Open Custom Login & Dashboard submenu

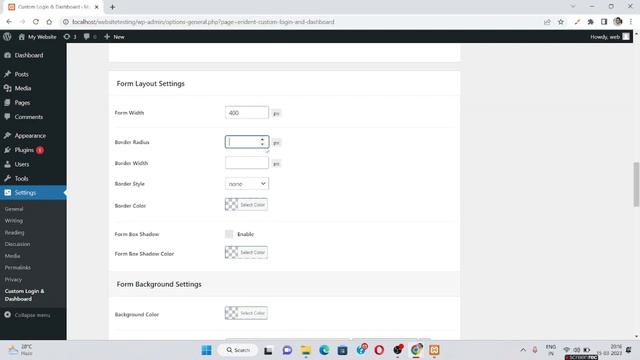24,295
